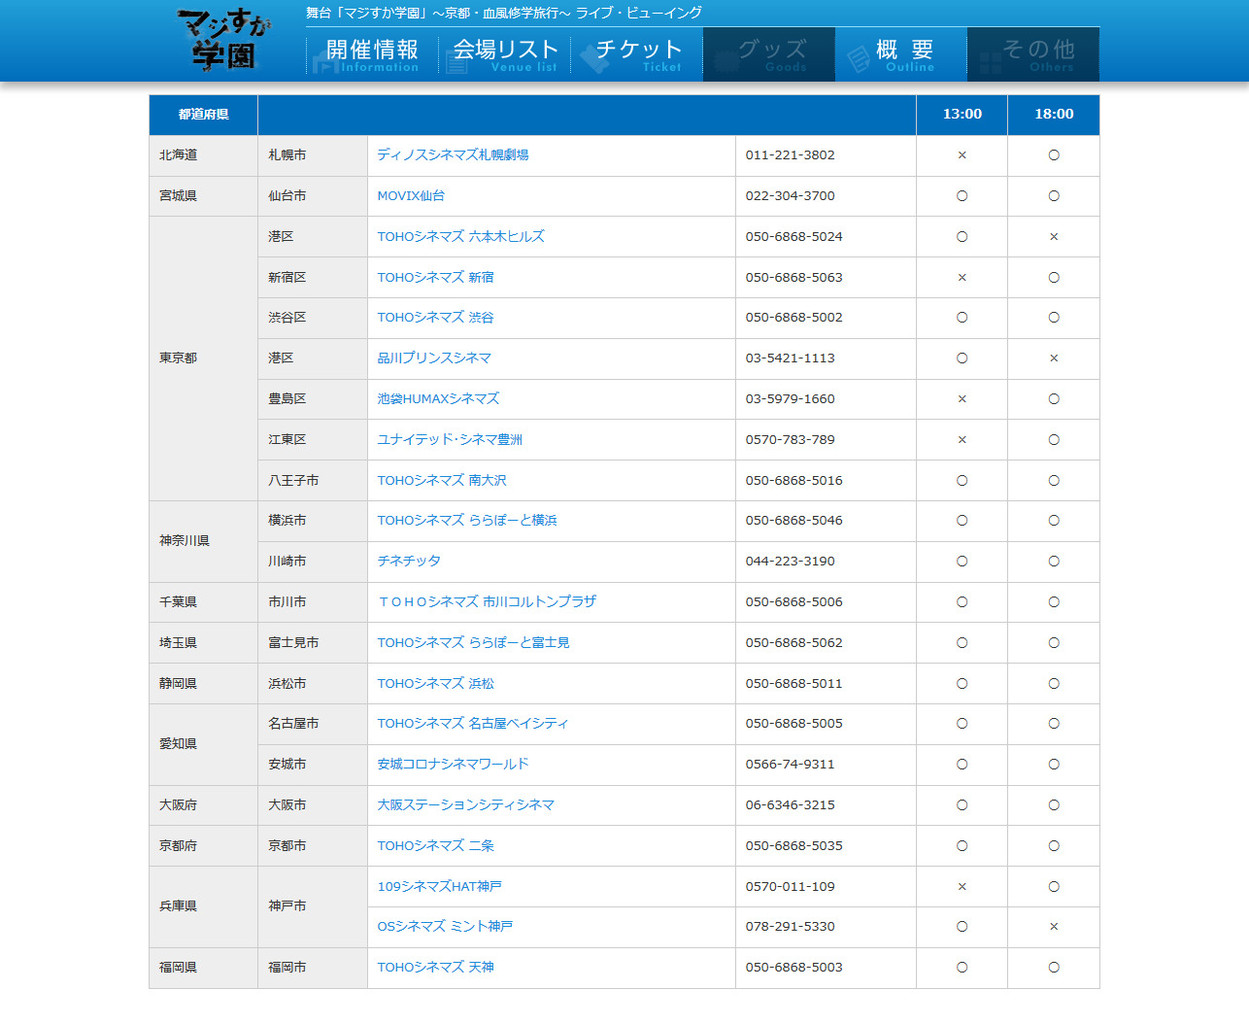1249x1024 pixels.
Task: Open the 会場リスト Venue list tab
Action: tap(505, 54)
